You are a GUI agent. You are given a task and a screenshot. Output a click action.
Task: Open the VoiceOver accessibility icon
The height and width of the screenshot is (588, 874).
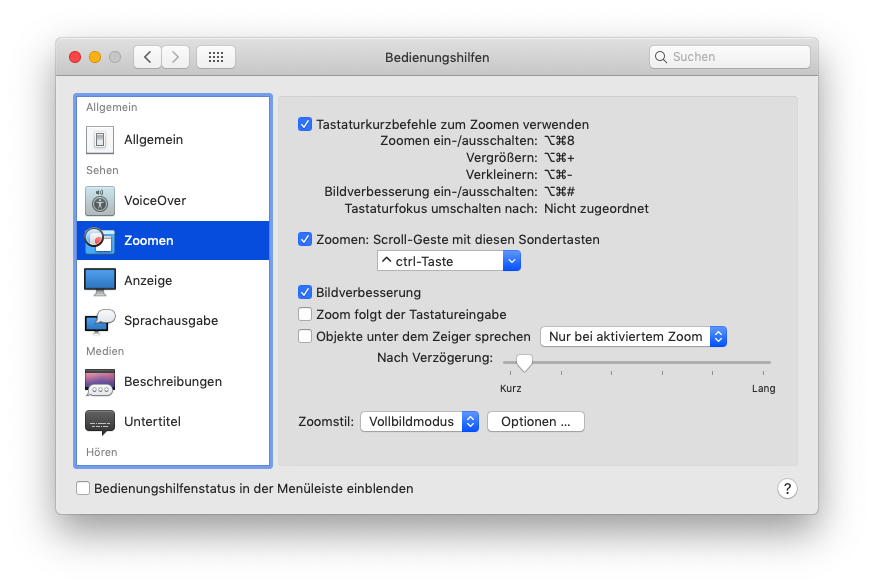click(100, 201)
